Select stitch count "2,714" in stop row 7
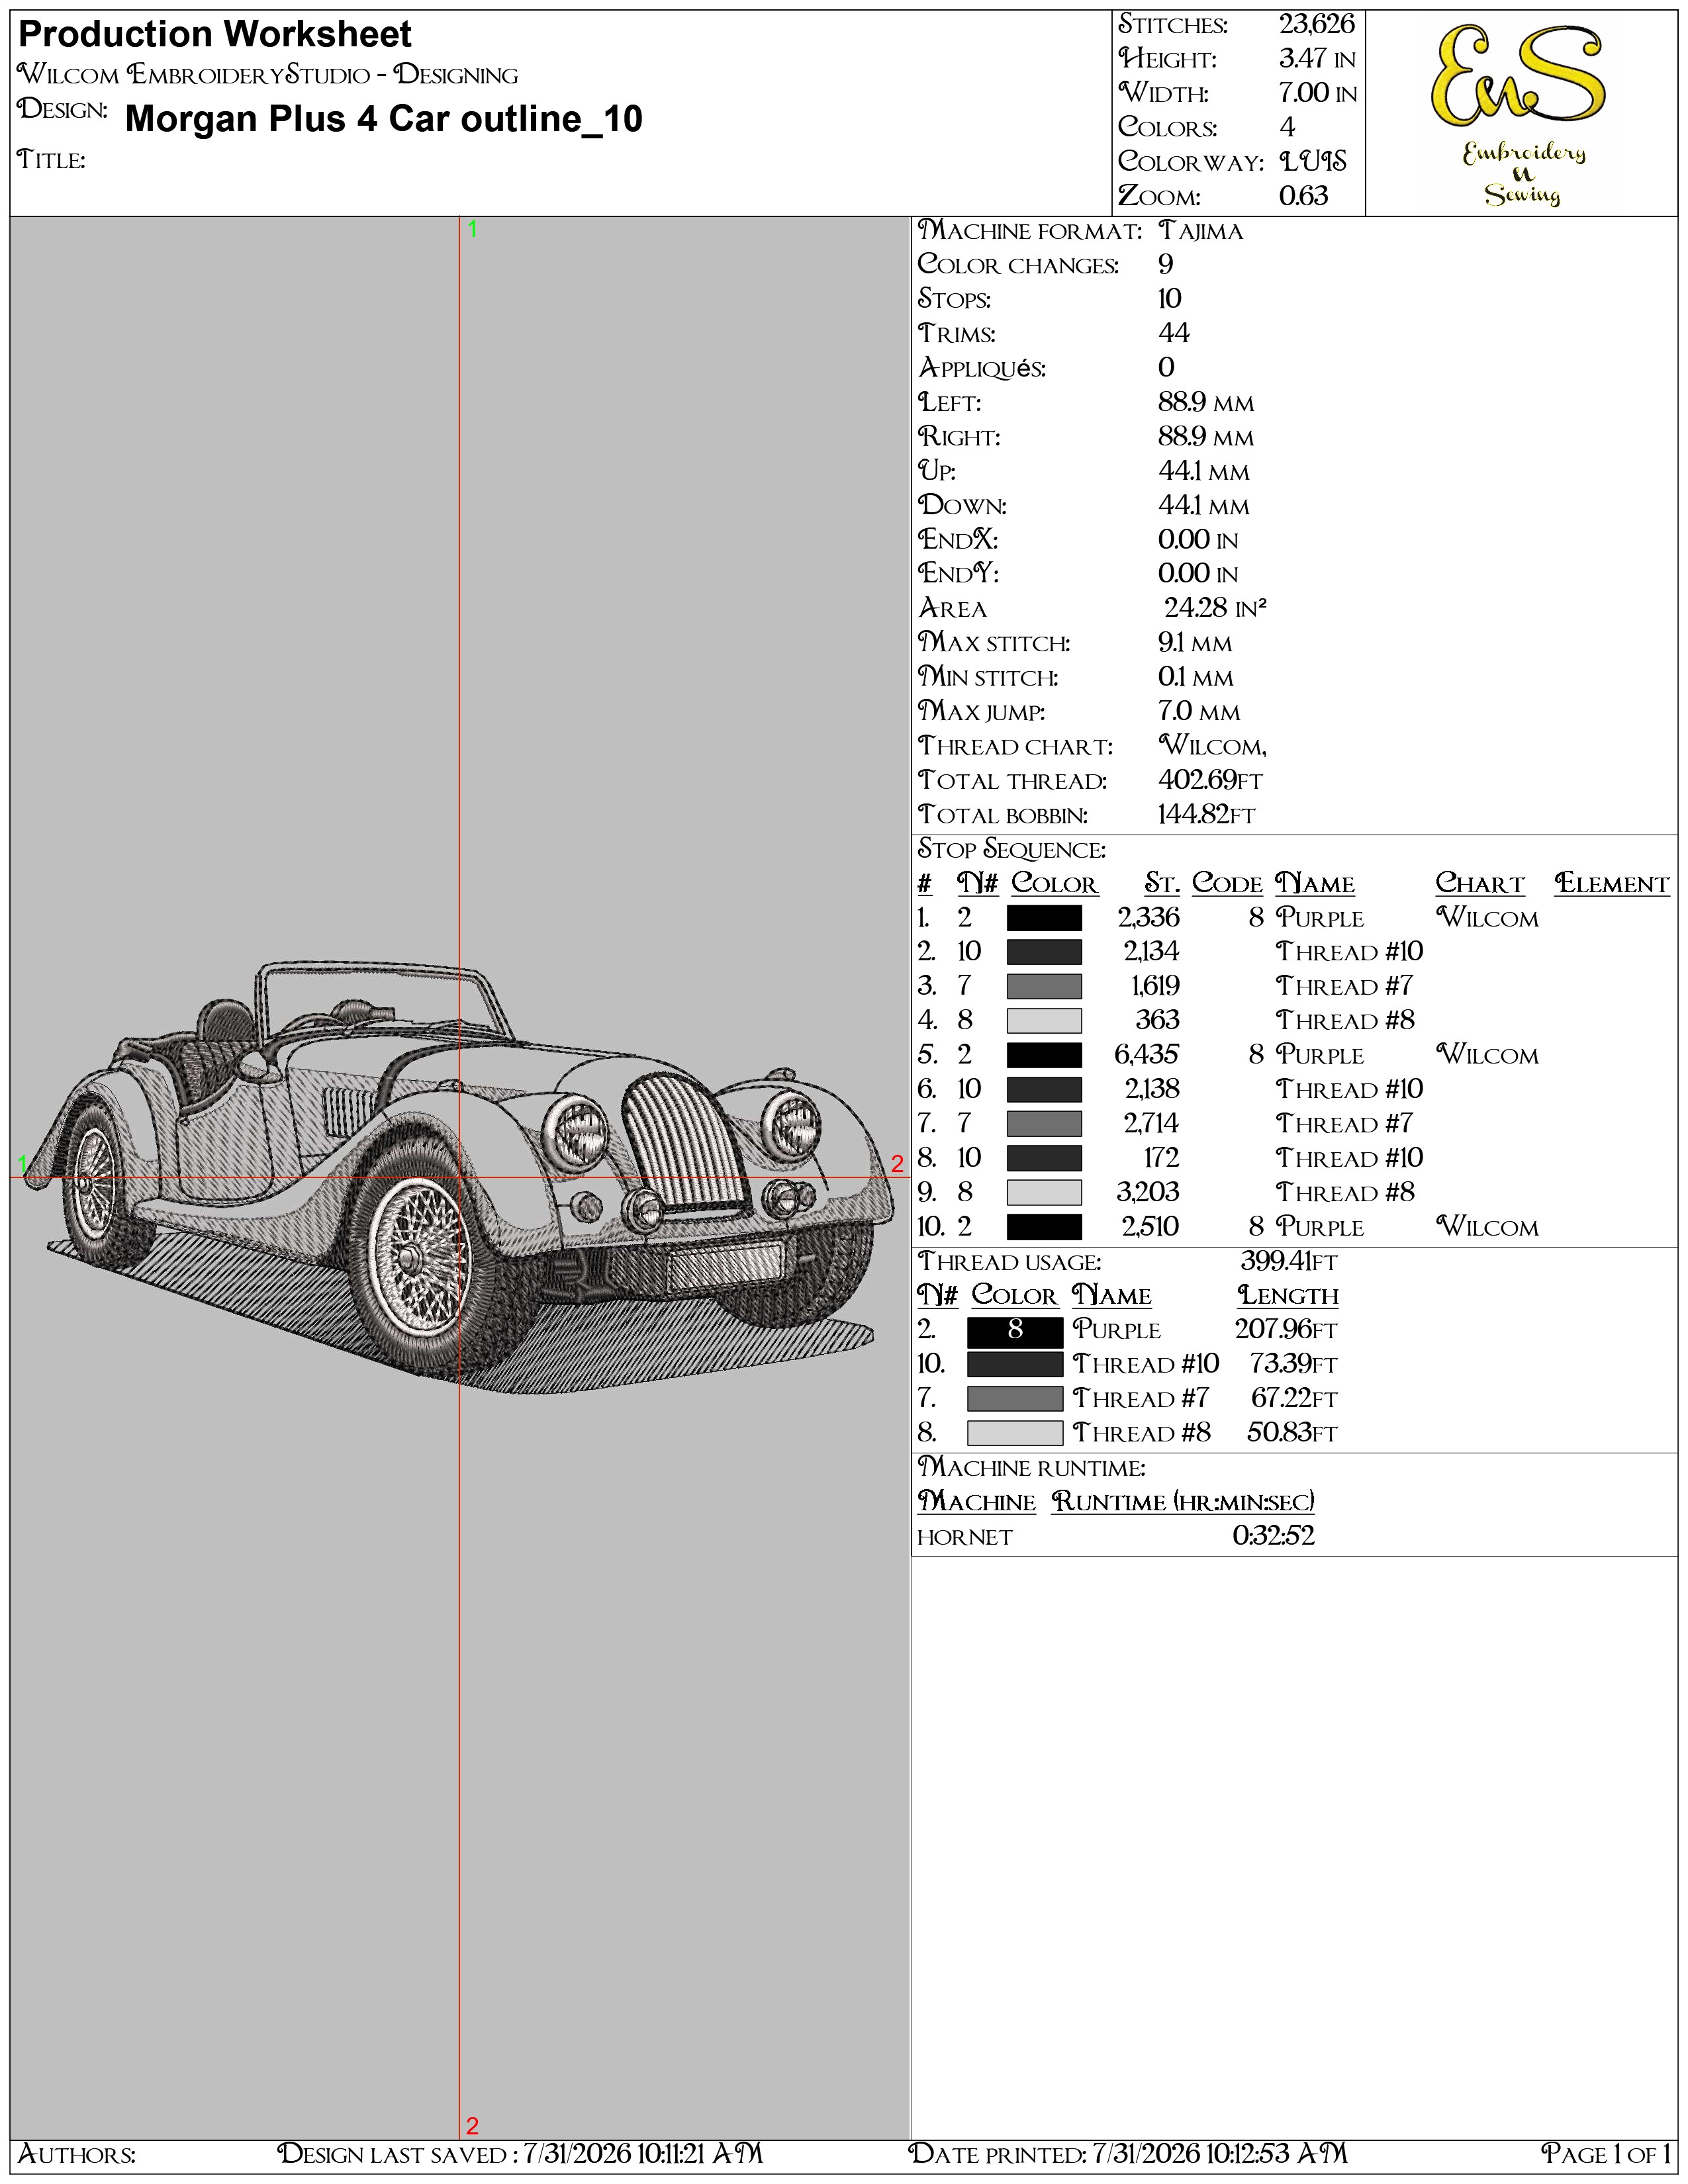Image resolution: width=1688 pixels, height=2184 pixels. [x=1152, y=1124]
